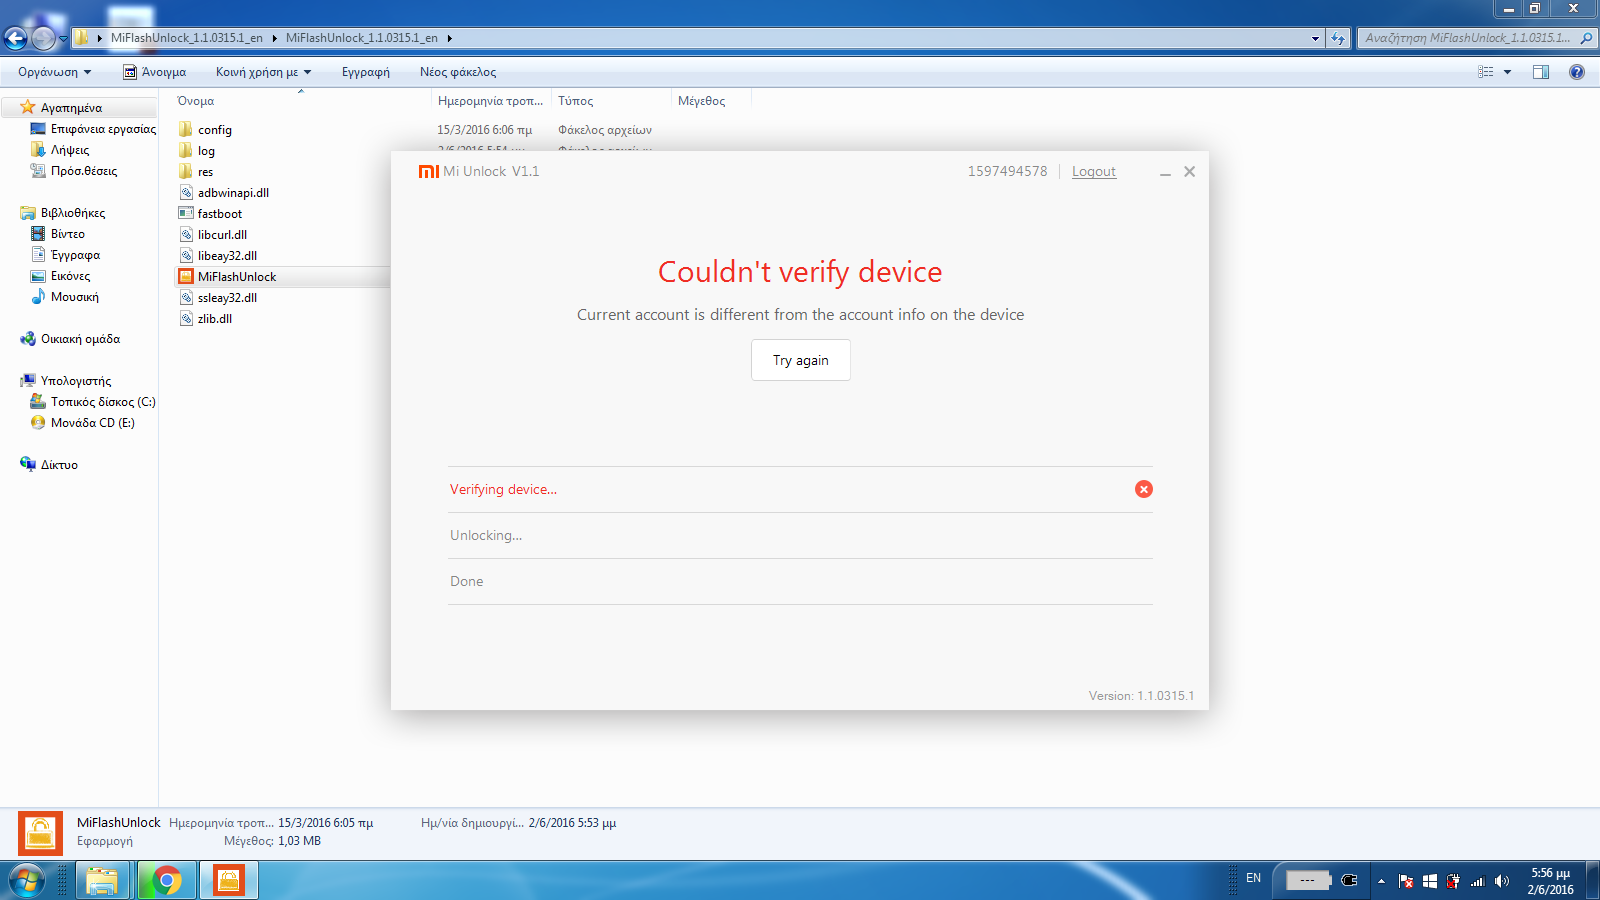
Task: Click the volume speaker tray icon
Action: [x=1501, y=881]
